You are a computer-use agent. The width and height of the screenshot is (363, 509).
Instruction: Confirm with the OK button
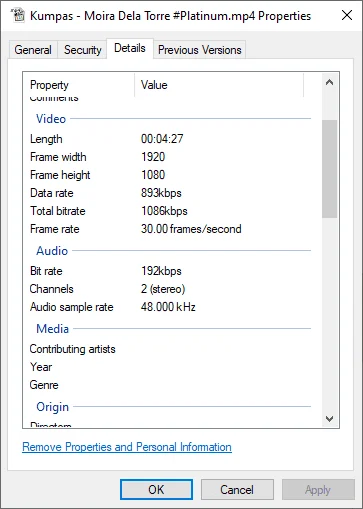click(156, 490)
